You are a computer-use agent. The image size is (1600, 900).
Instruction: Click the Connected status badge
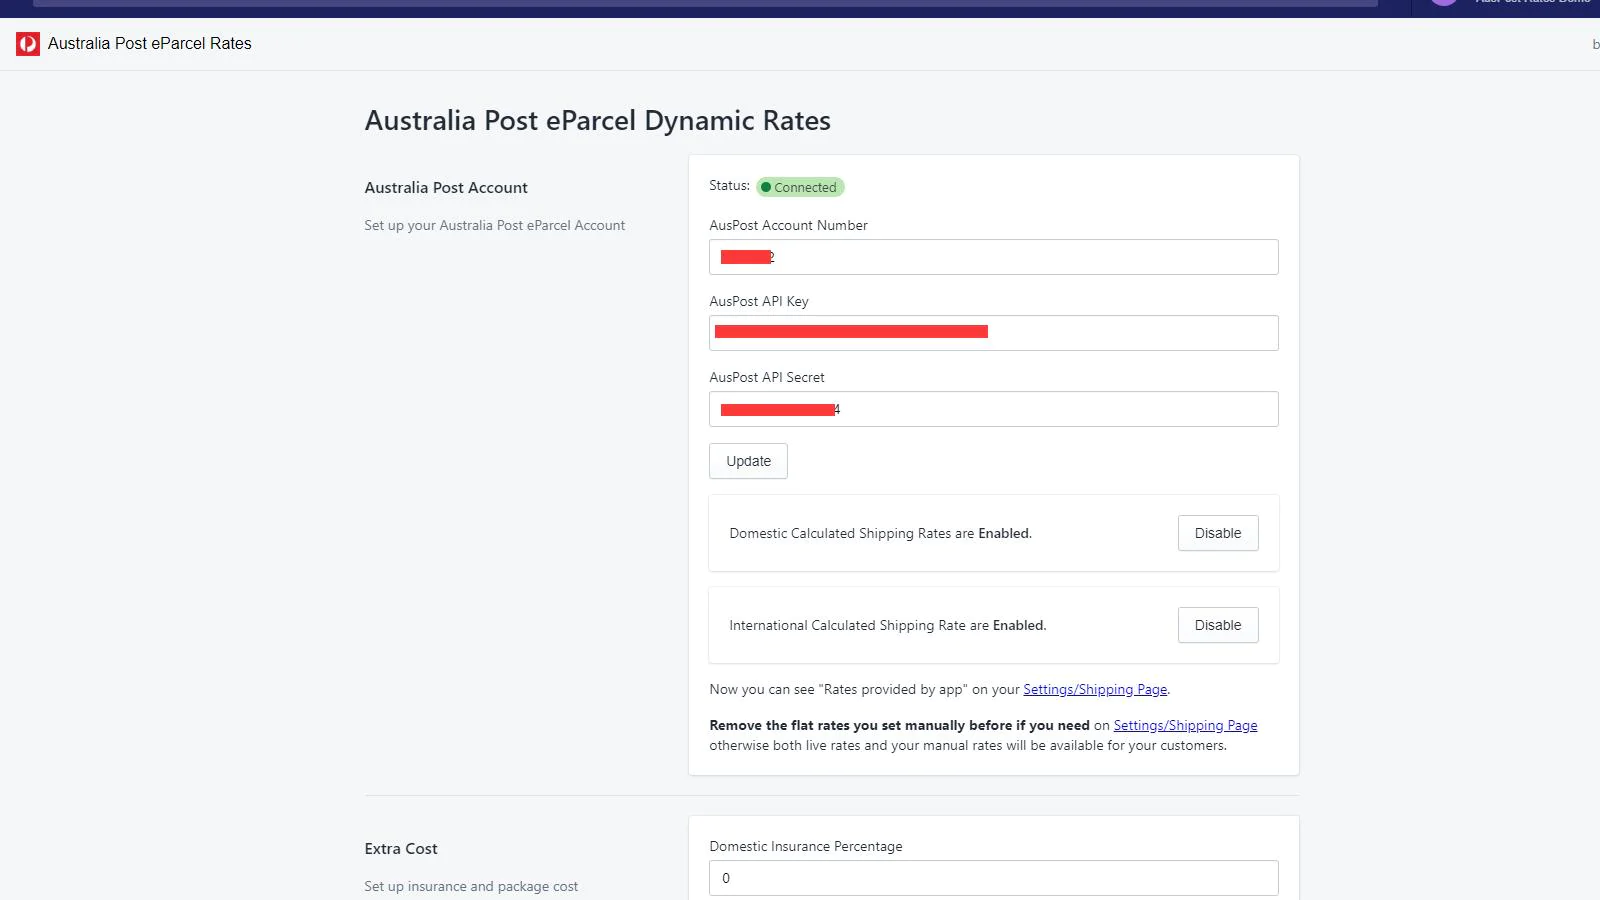[x=802, y=187]
